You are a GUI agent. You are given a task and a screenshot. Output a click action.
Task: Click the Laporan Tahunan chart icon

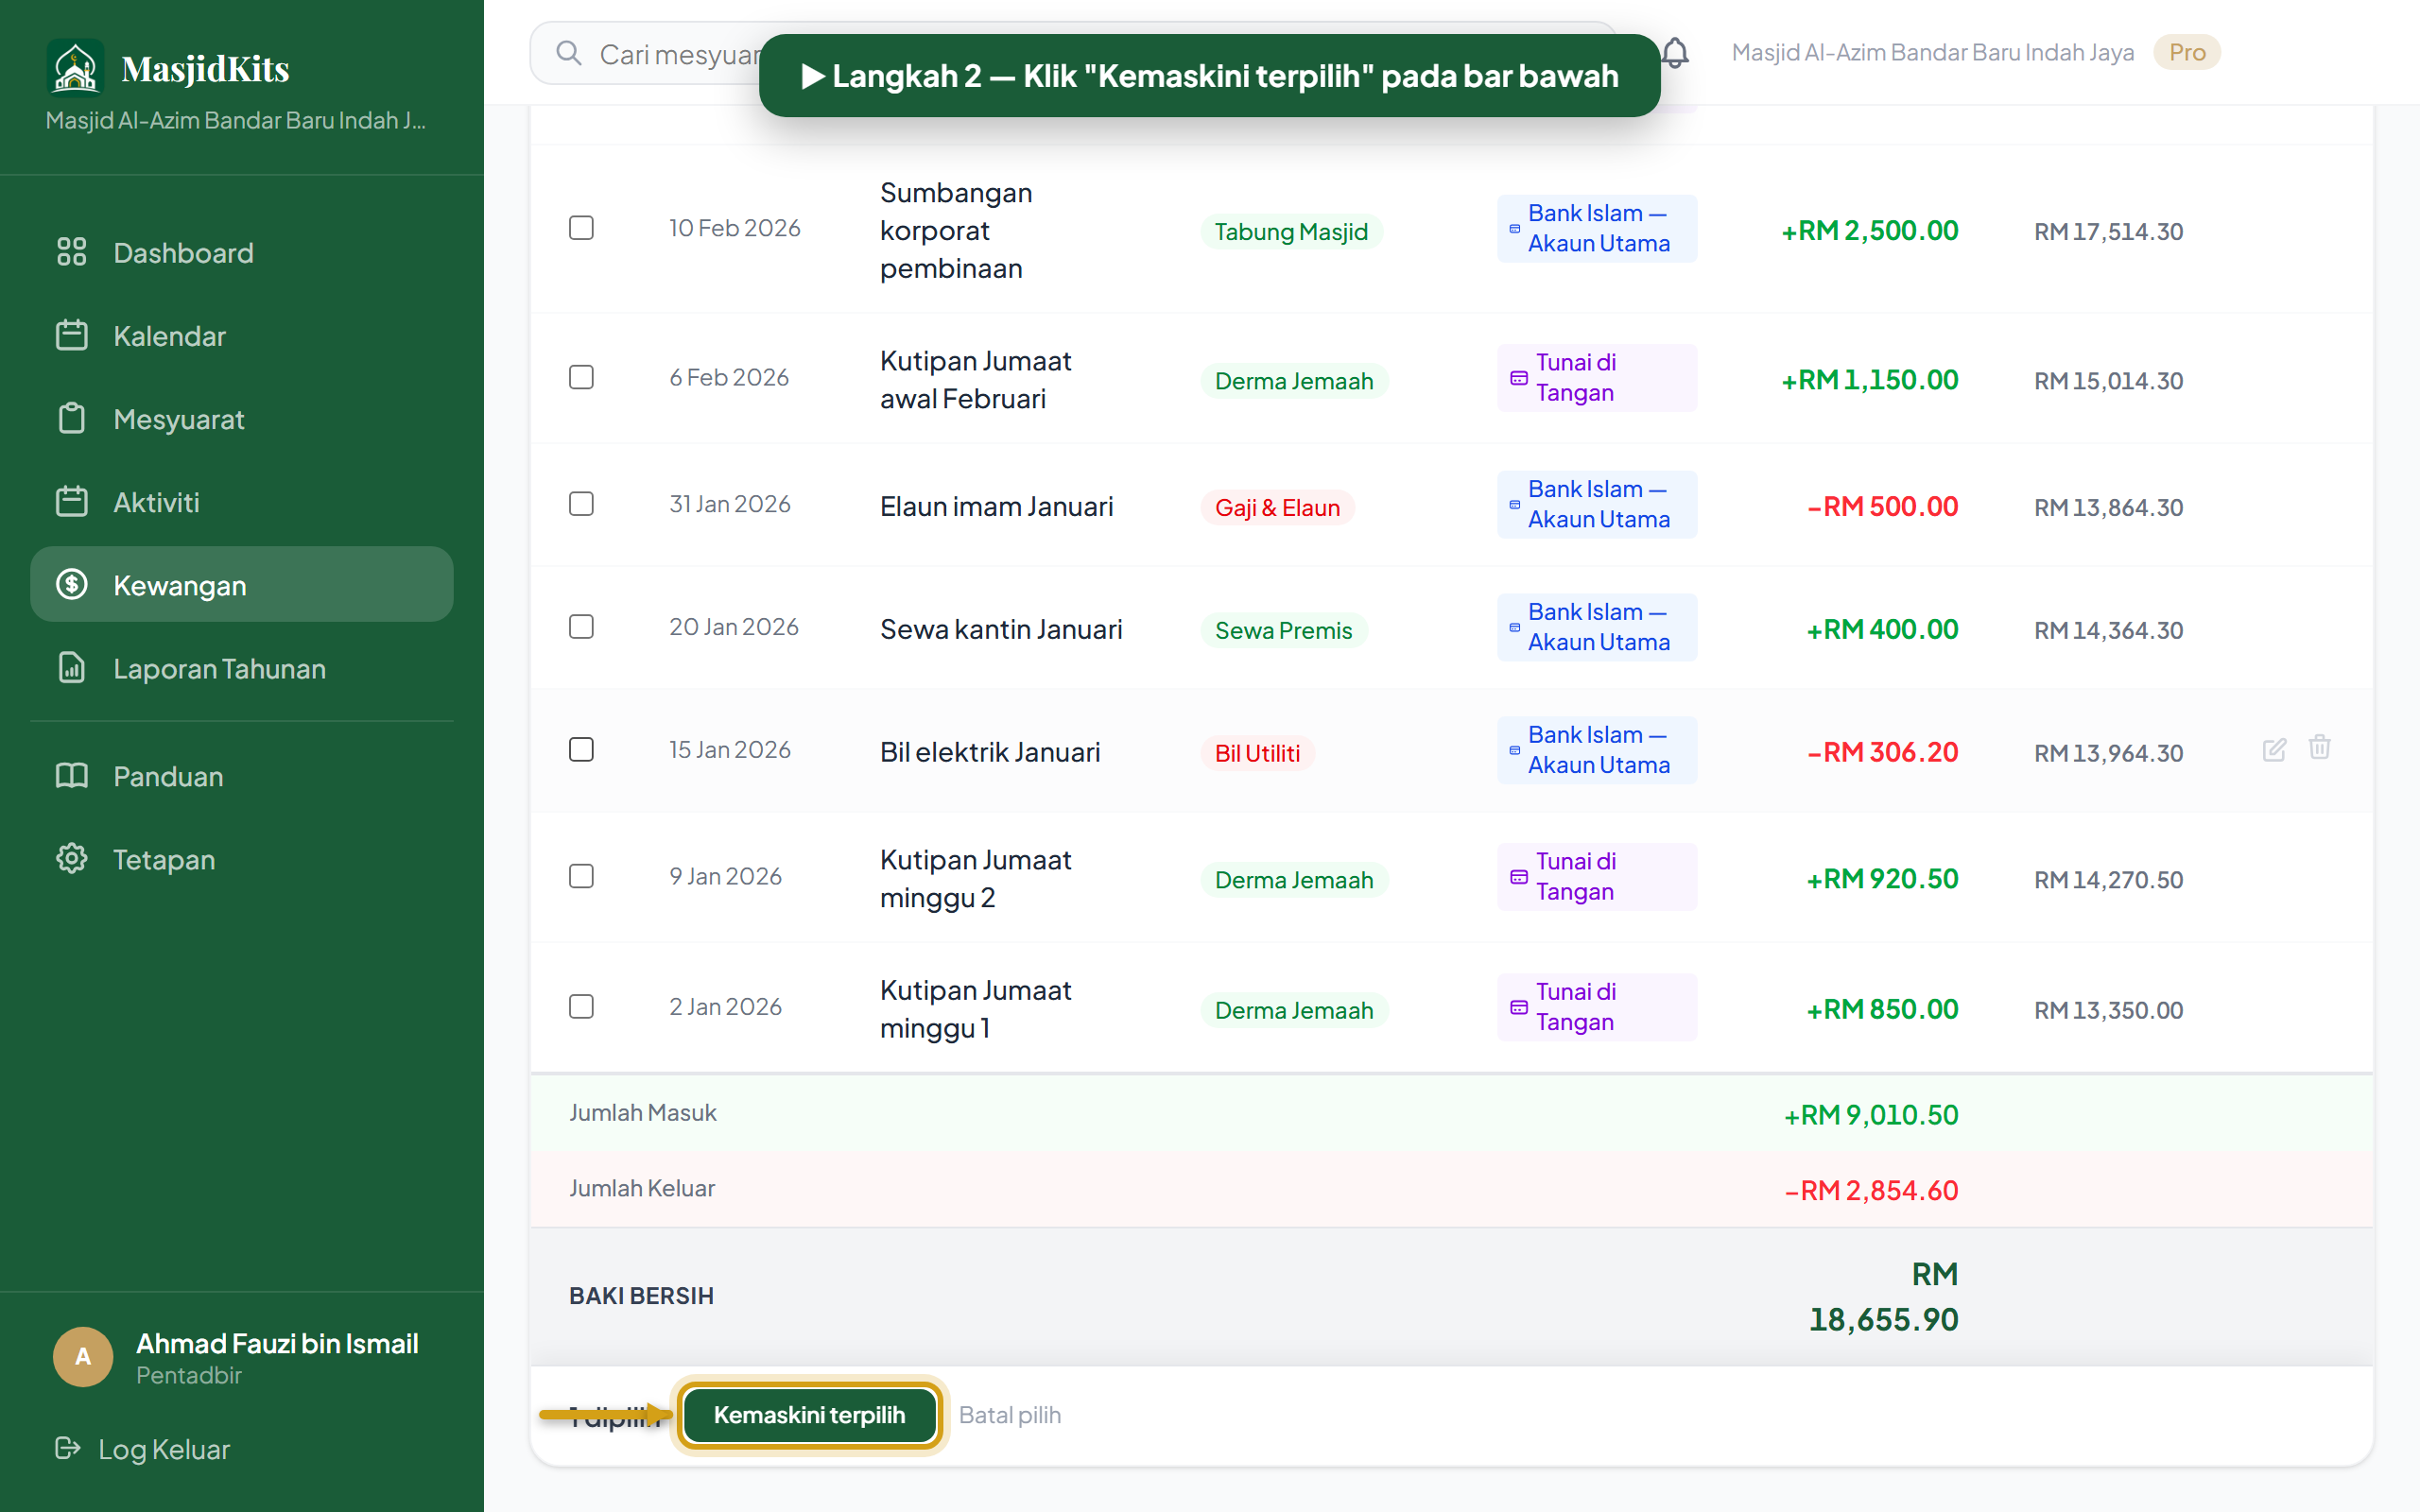pos(71,667)
